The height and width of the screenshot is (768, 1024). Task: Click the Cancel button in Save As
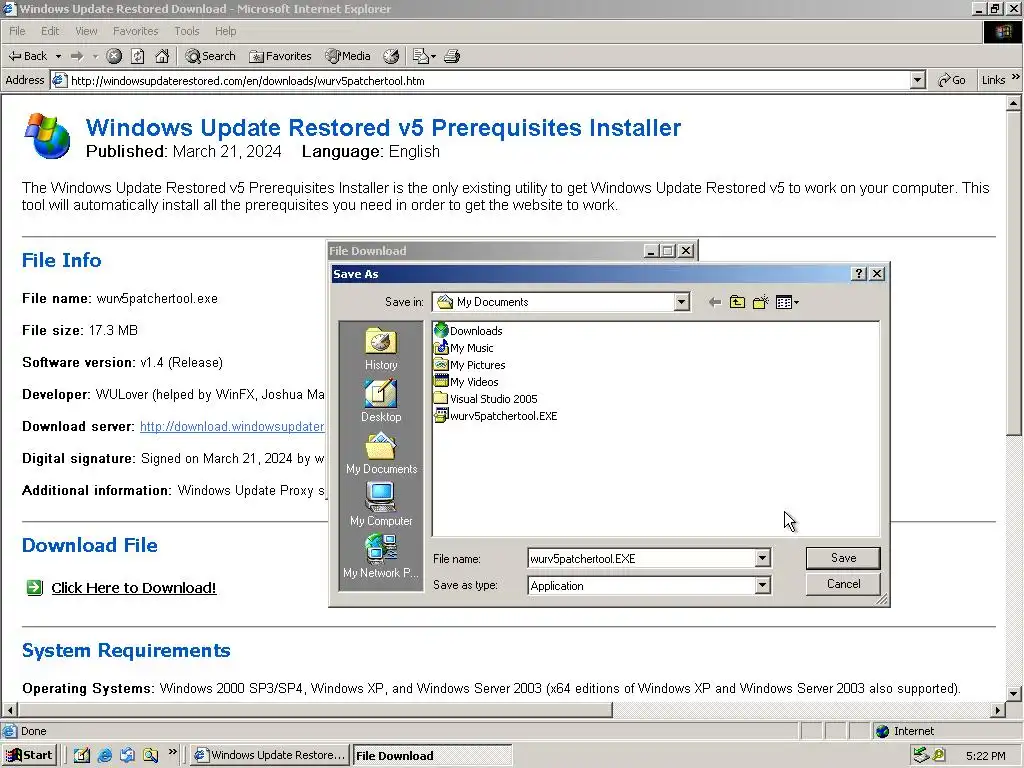843,584
